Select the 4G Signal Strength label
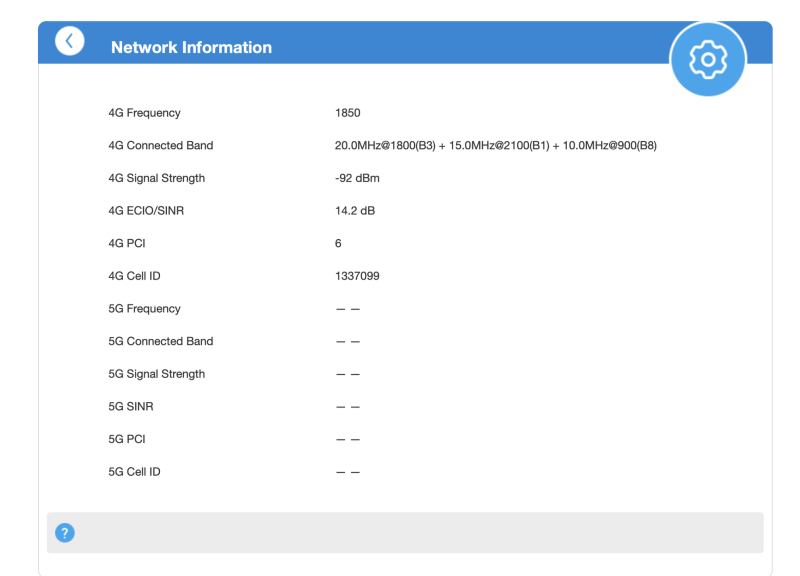 click(x=157, y=178)
